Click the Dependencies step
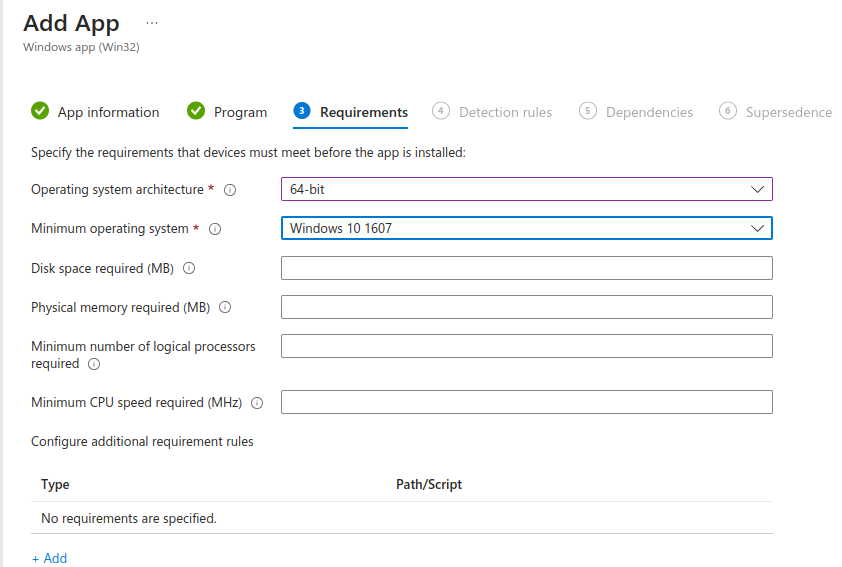Screen dimensions: 842x567 click(x=649, y=112)
